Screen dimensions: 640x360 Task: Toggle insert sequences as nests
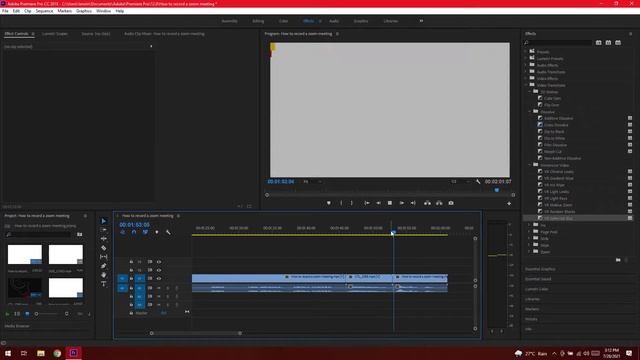click(x=122, y=232)
